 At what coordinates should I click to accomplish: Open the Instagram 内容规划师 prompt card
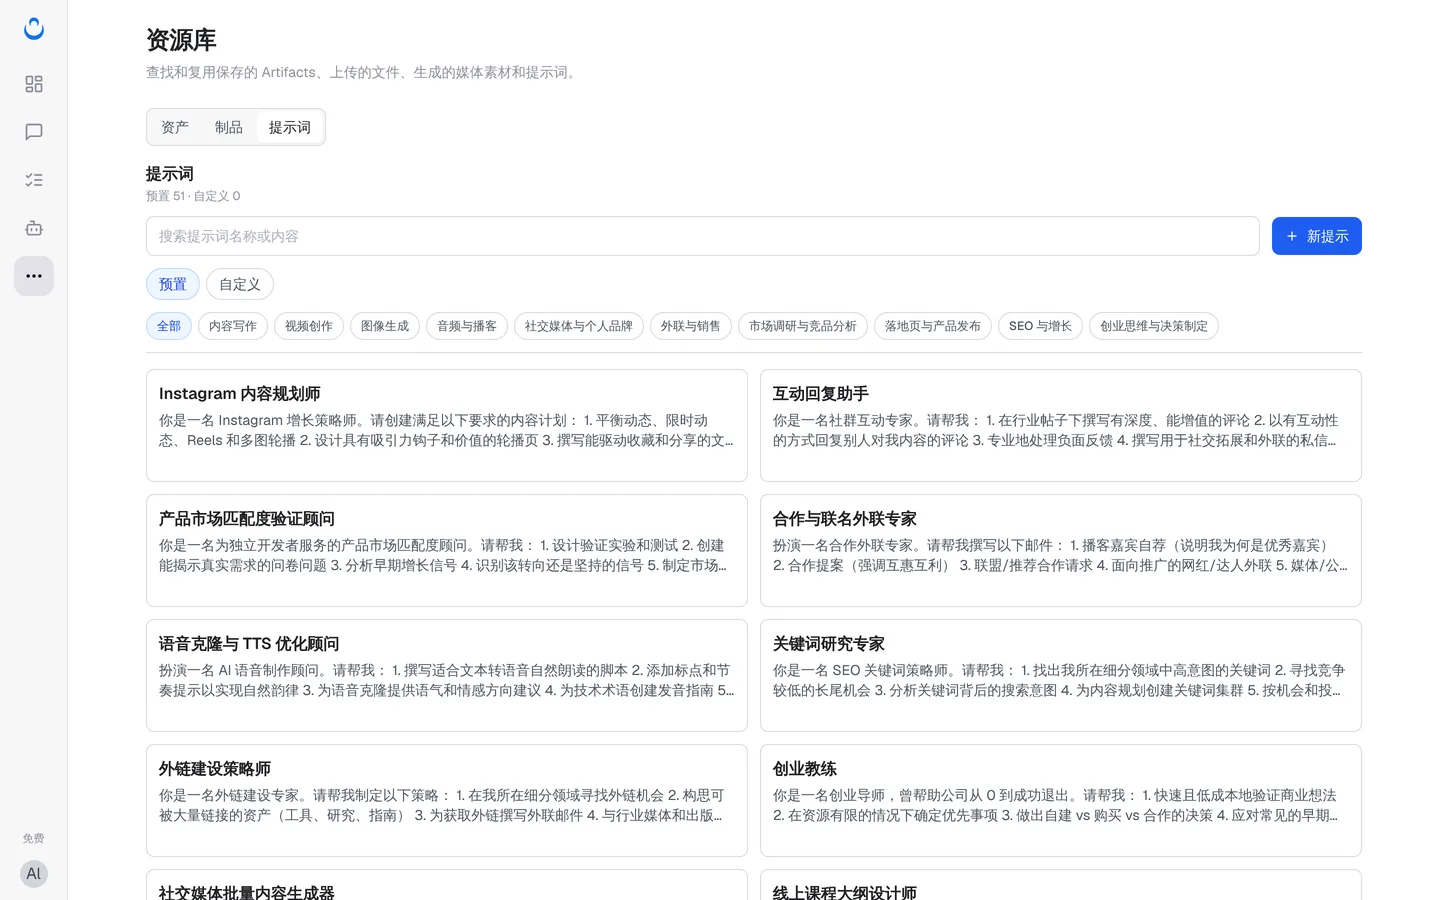447,425
